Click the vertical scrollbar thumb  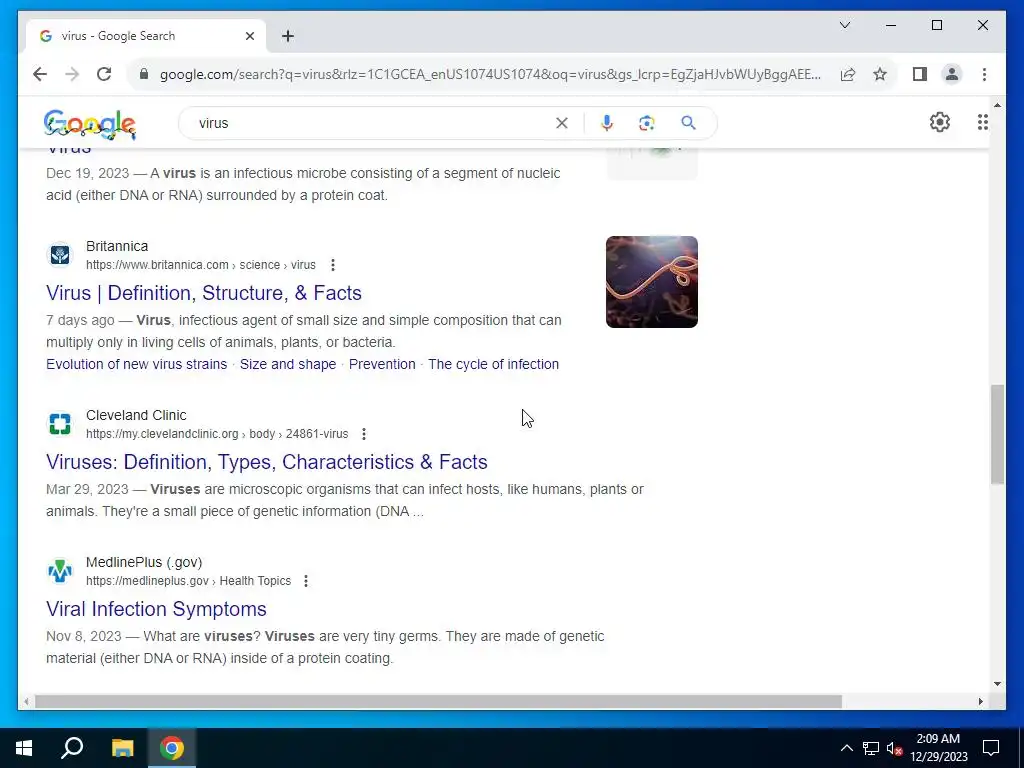point(997,434)
